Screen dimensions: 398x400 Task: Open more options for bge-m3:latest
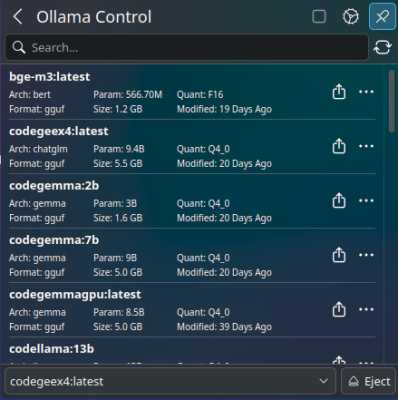click(366, 92)
